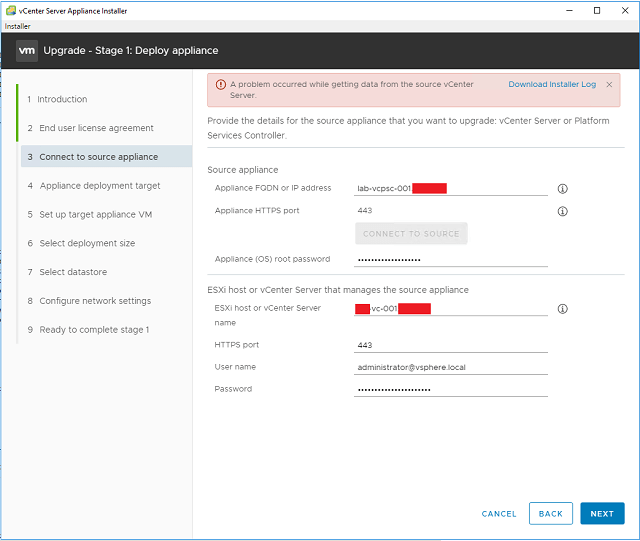This screenshot has height=541, width=640.
Task: Click the vCenter installer app icon in title bar
Action: point(11,11)
